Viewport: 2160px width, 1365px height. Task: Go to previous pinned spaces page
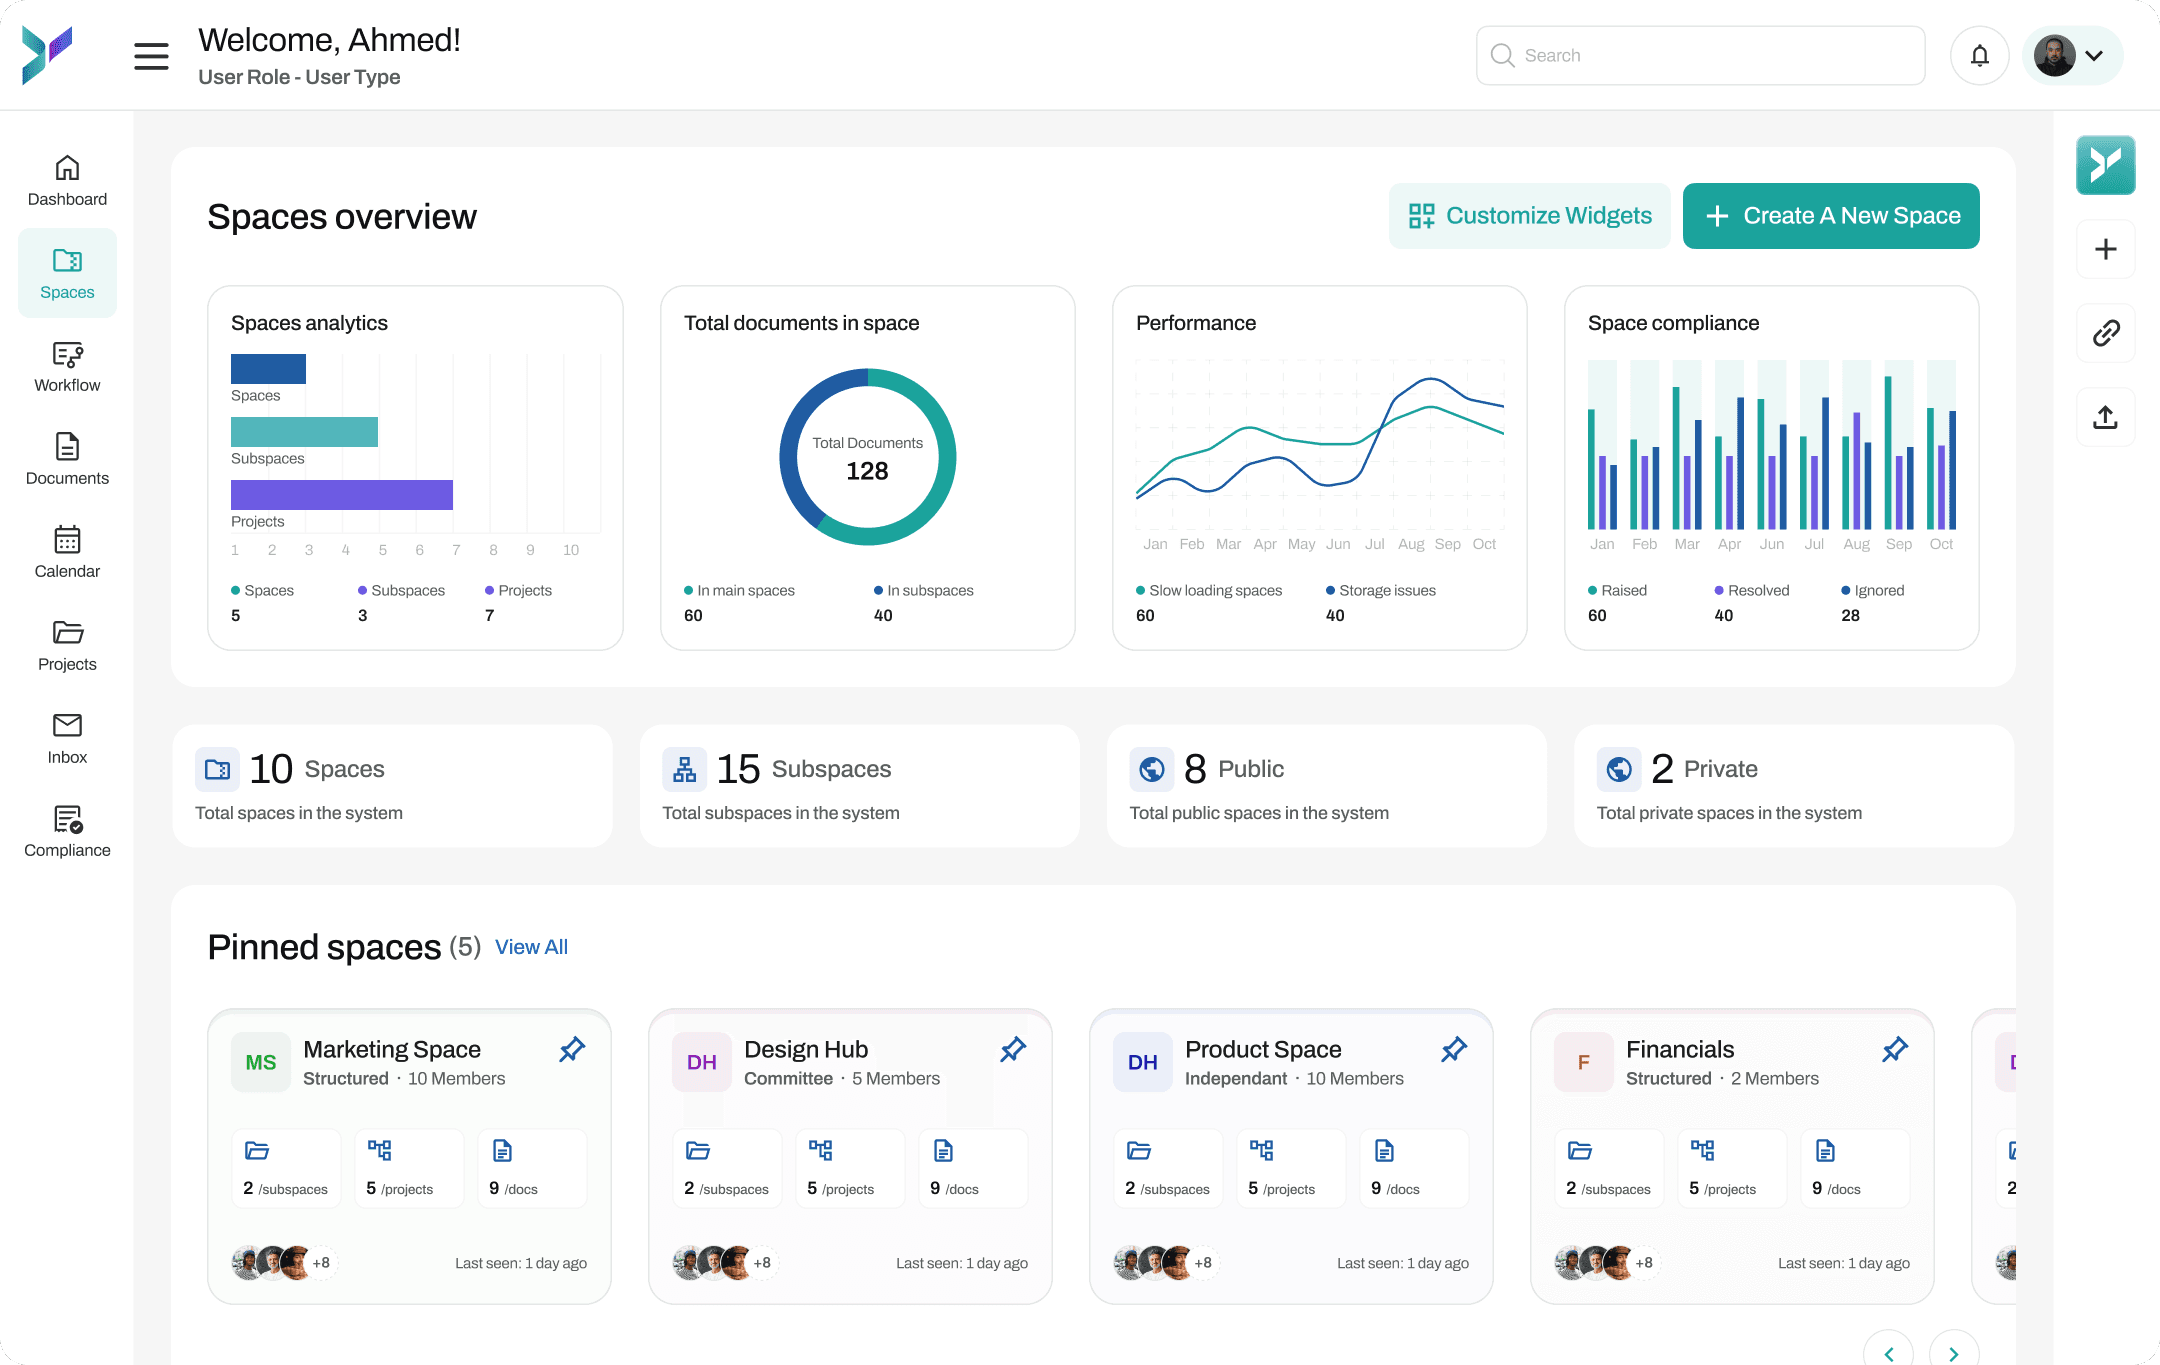[1889, 1352]
